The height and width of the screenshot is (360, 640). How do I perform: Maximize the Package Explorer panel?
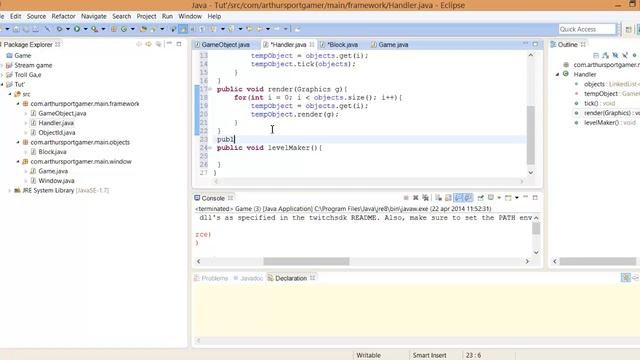click(x=179, y=44)
